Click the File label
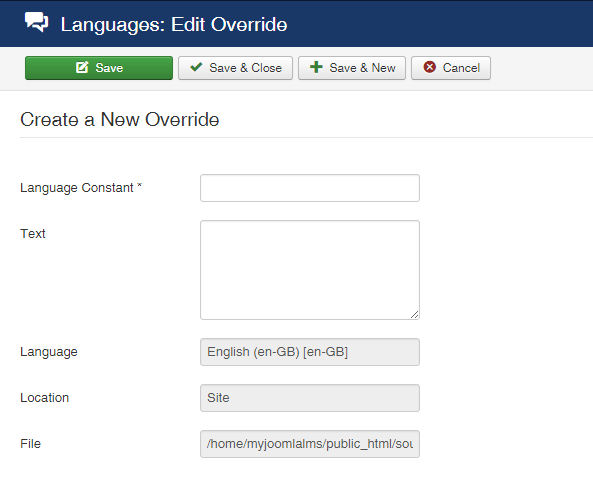593x487 pixels. point(30,444)
